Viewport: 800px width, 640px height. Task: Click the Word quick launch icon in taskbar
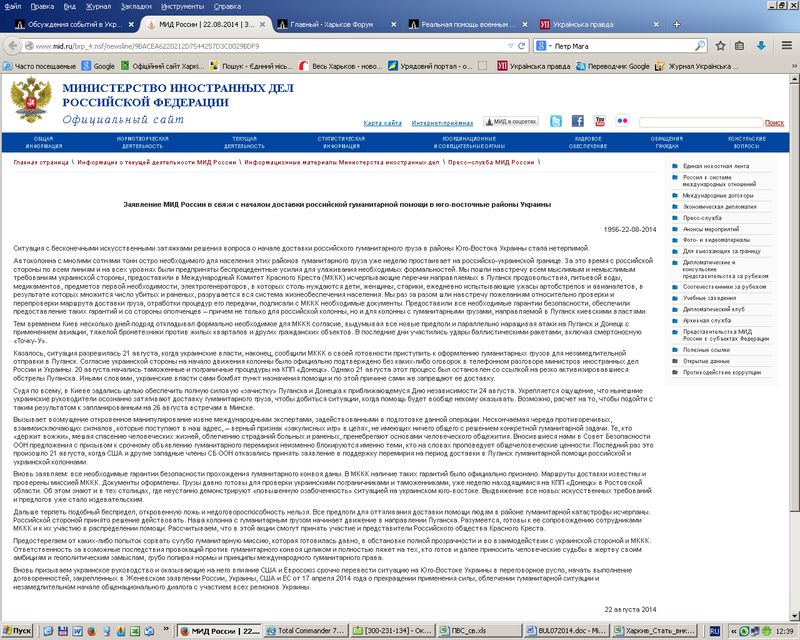(77, 631)
